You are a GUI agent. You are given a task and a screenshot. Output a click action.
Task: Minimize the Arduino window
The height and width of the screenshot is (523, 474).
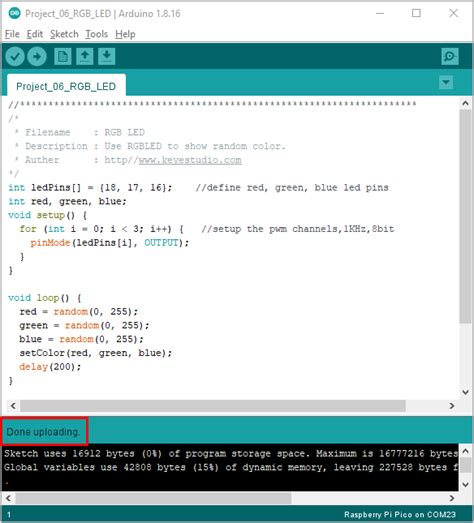click(x=380, y=13)
